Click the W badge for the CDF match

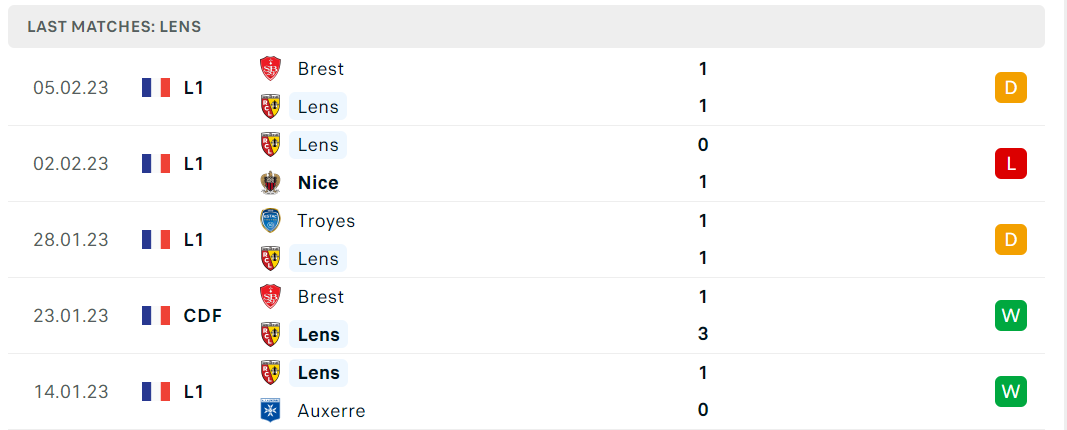[x=1011, y=315]
